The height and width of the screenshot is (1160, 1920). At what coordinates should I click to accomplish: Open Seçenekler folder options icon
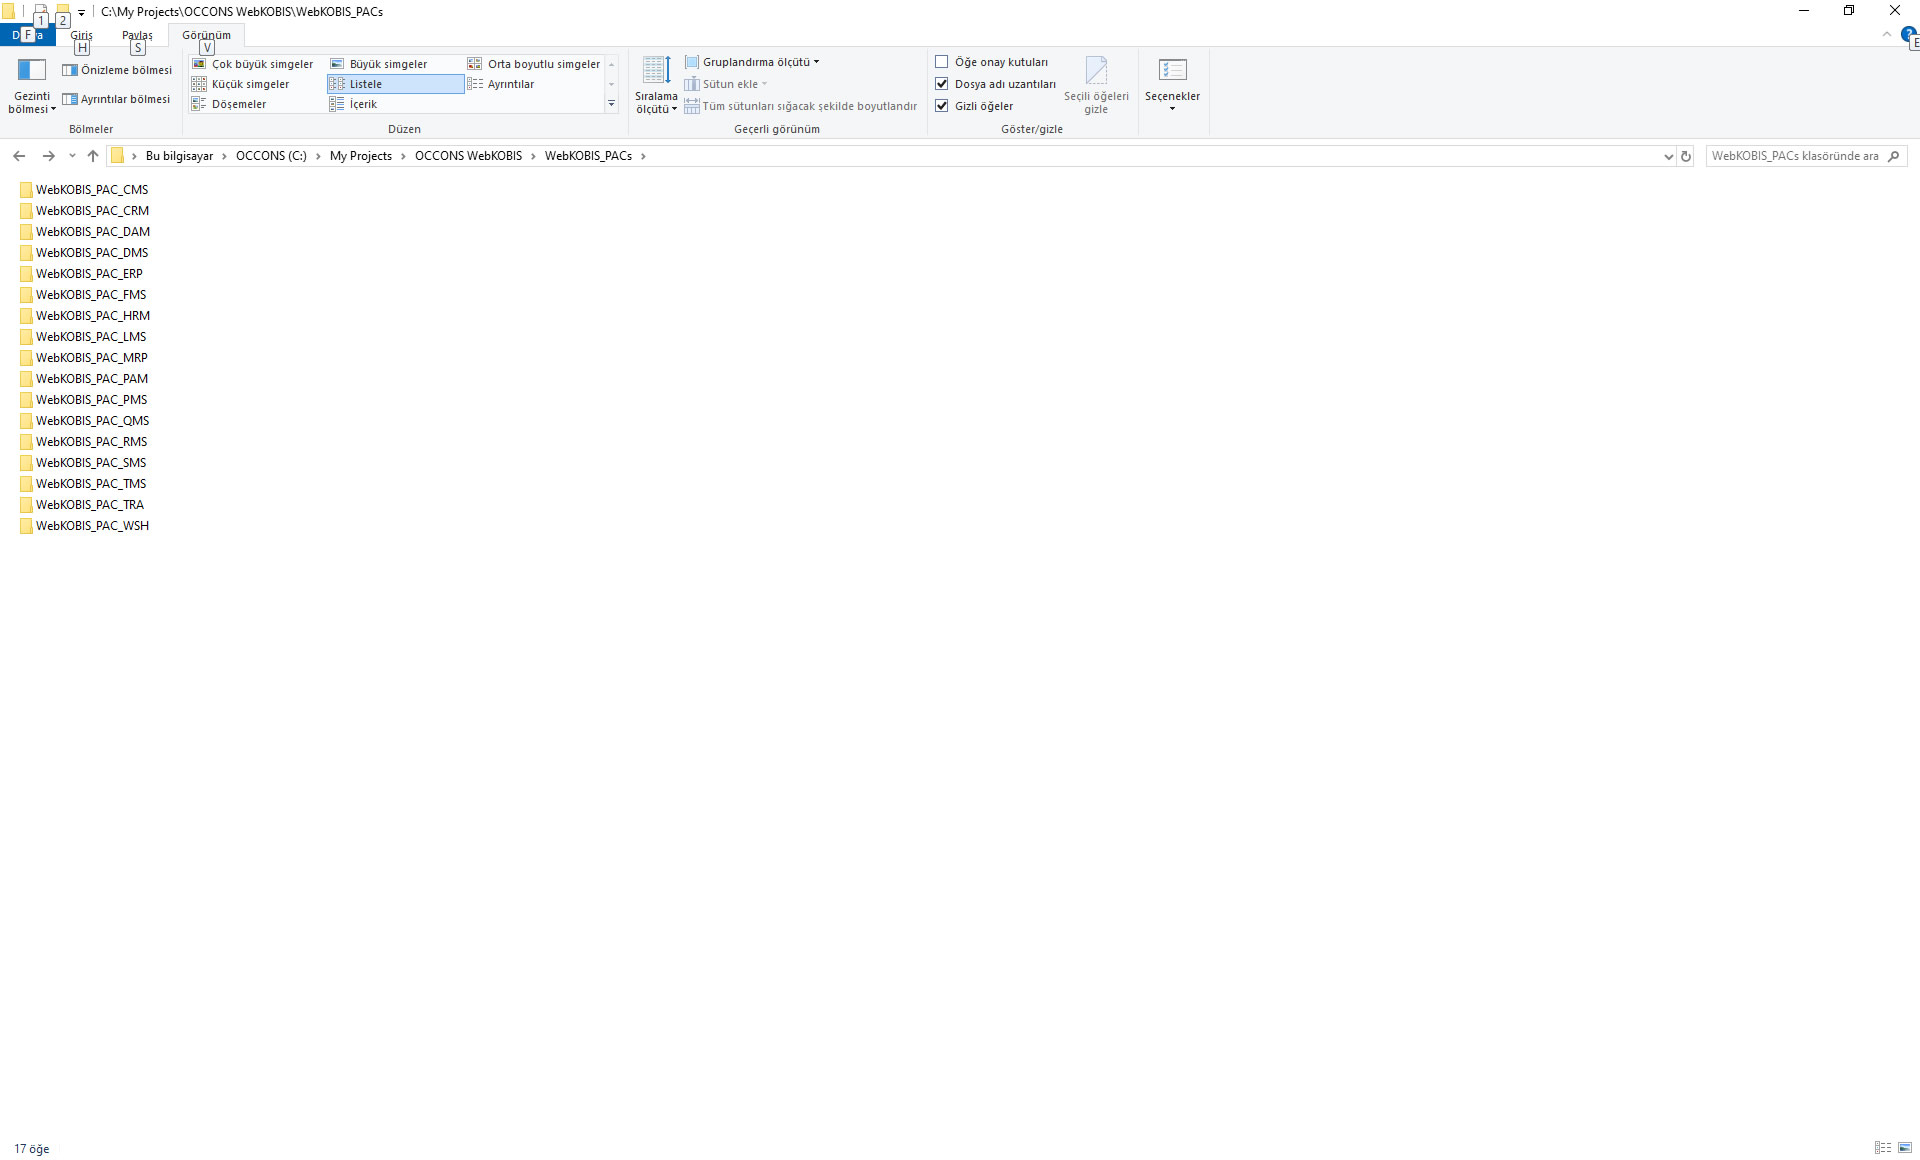(1172, 71)
